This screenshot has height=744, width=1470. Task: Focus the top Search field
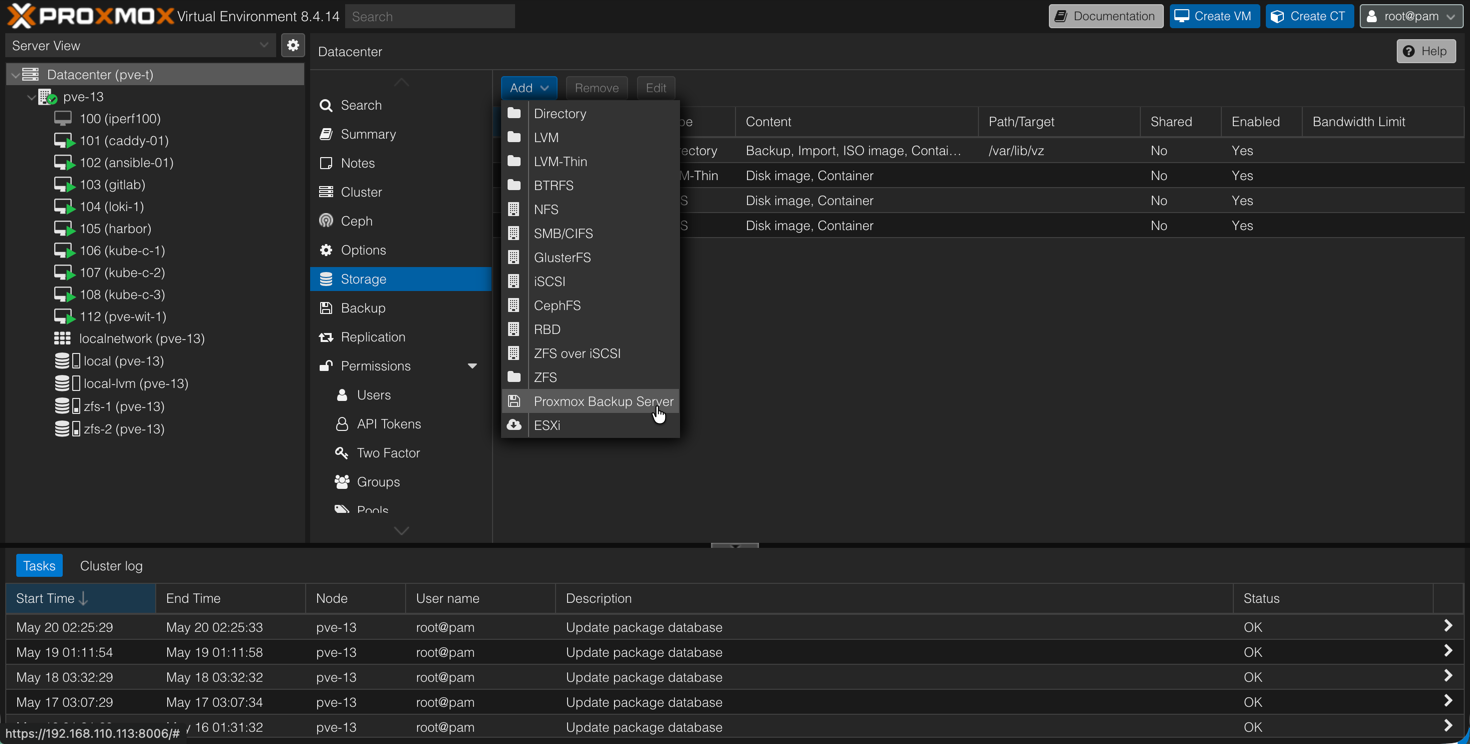(x=430, y=16)
